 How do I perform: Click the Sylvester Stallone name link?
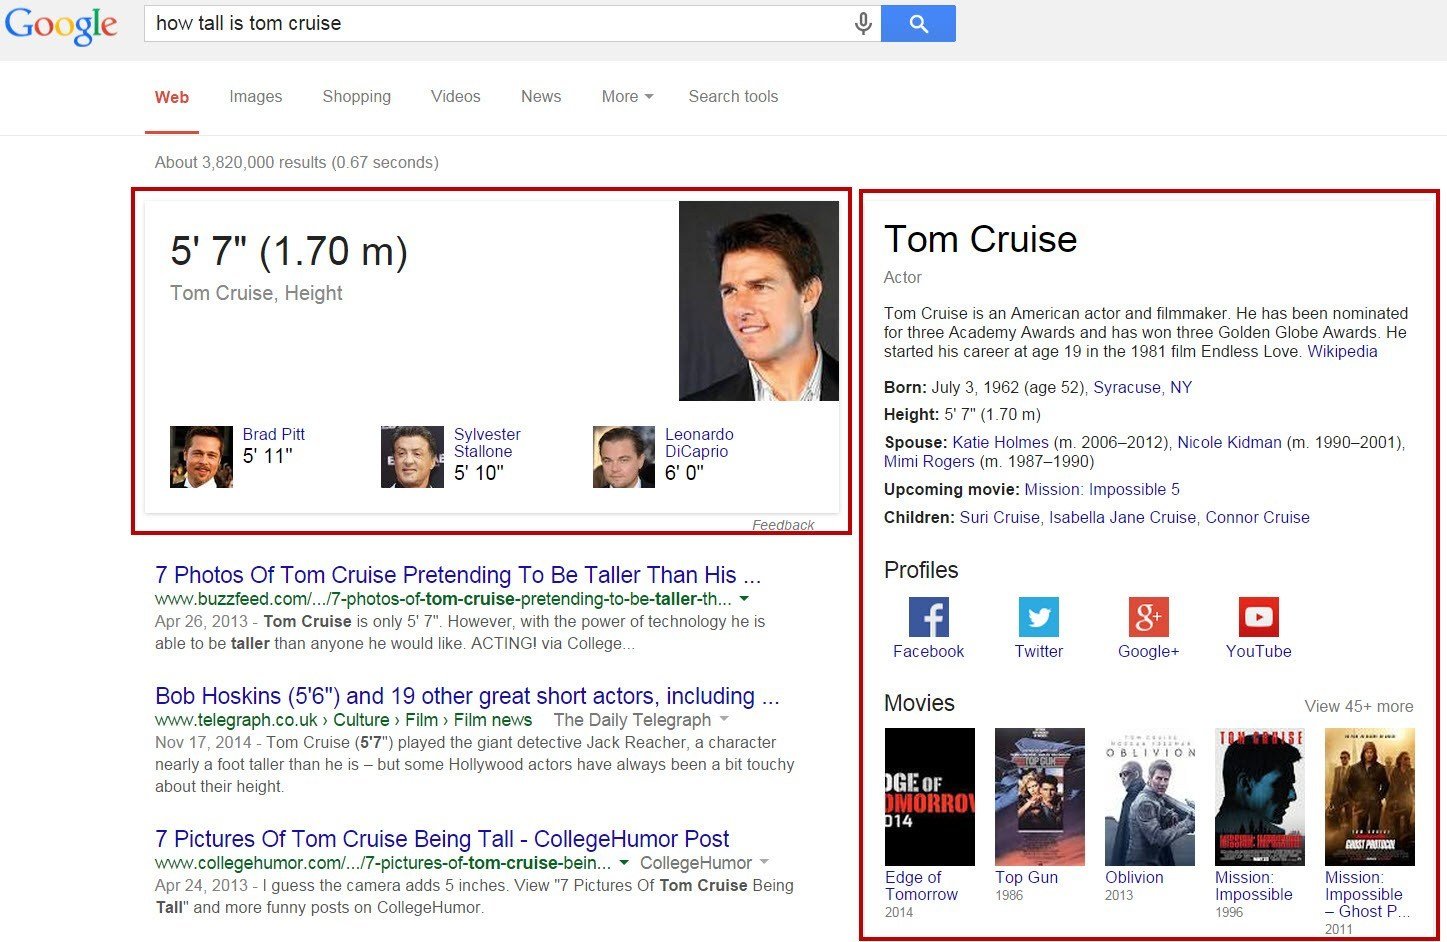tap(487, 443)
